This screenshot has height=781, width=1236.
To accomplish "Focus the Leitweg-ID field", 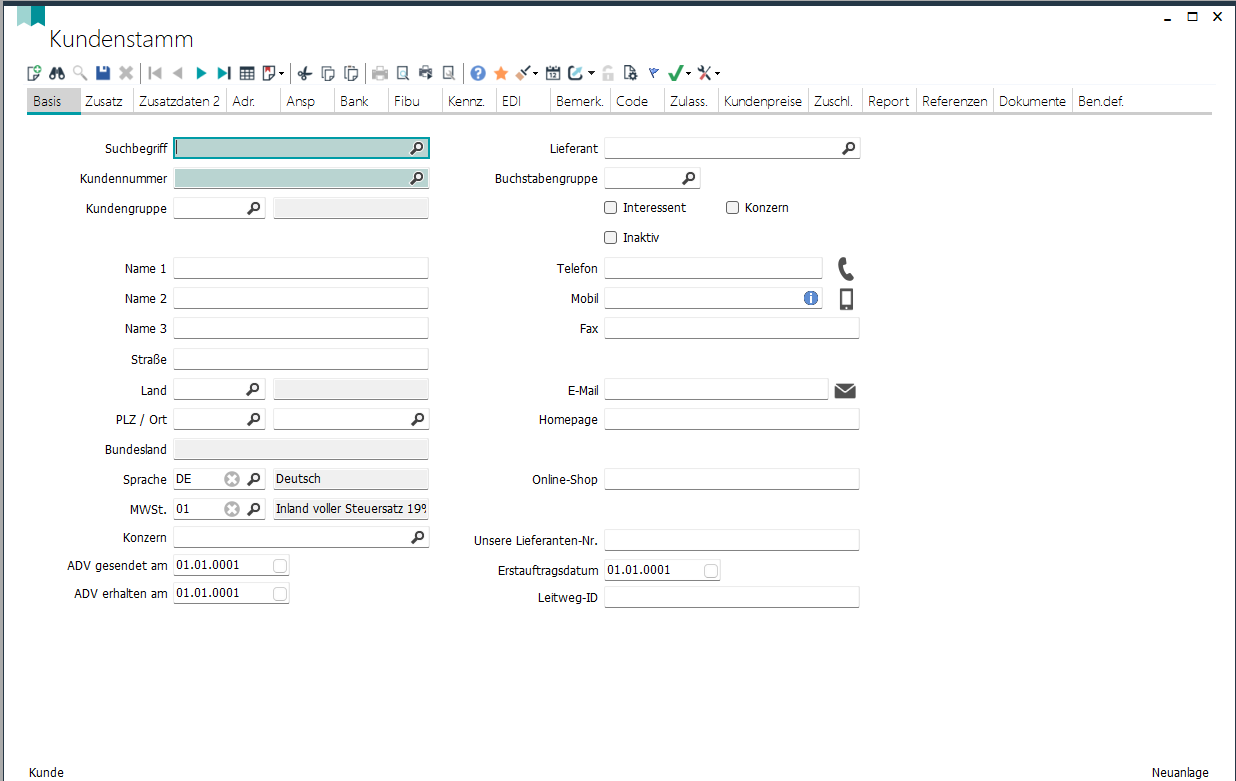I will (x=732, y=597).
